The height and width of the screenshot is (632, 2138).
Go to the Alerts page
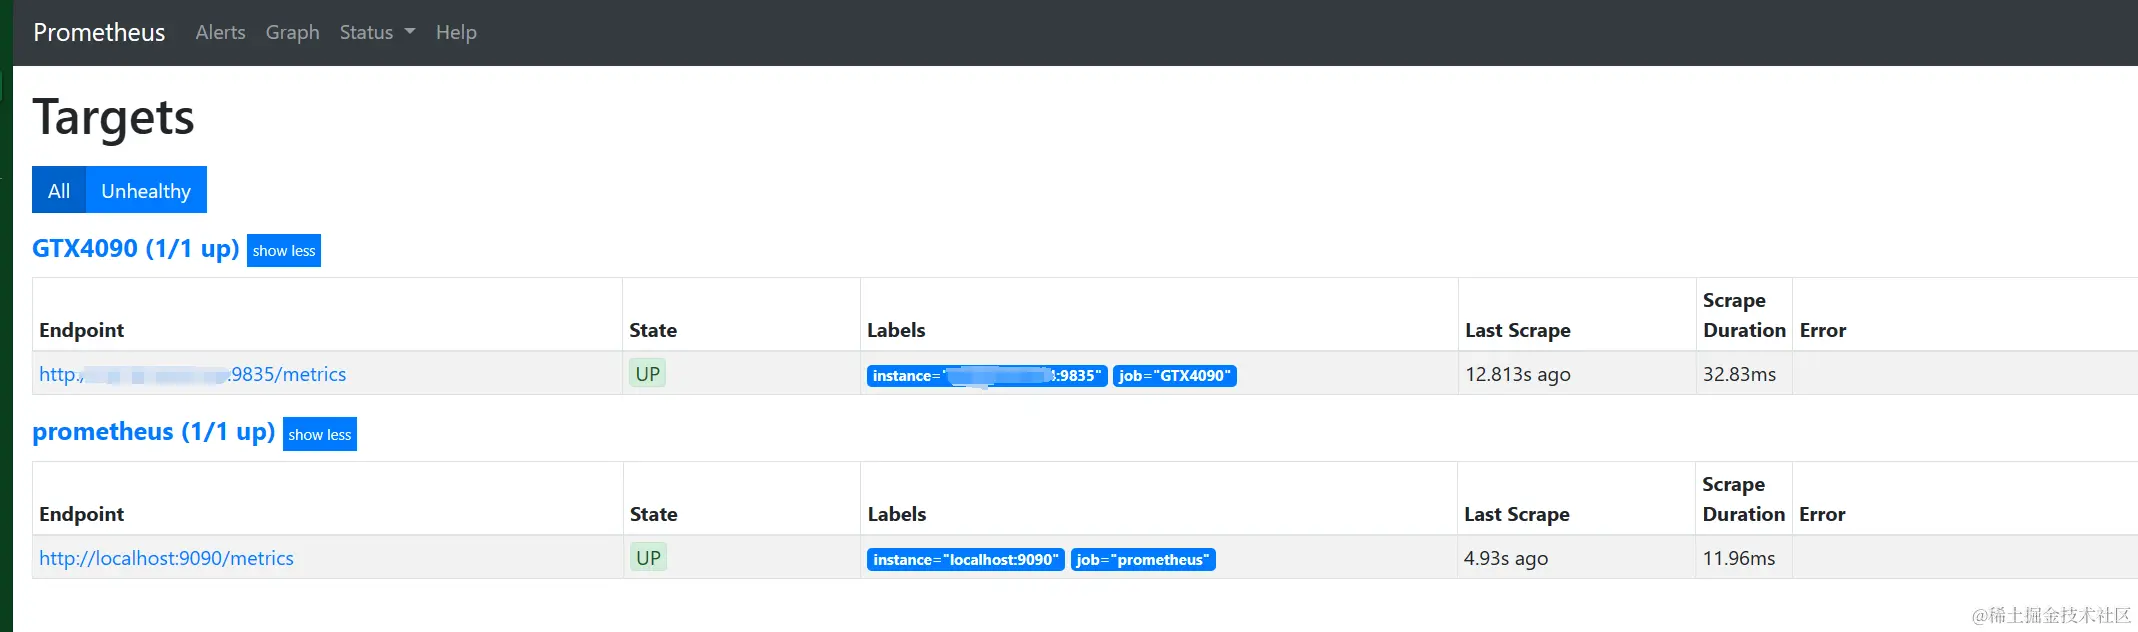220,32
